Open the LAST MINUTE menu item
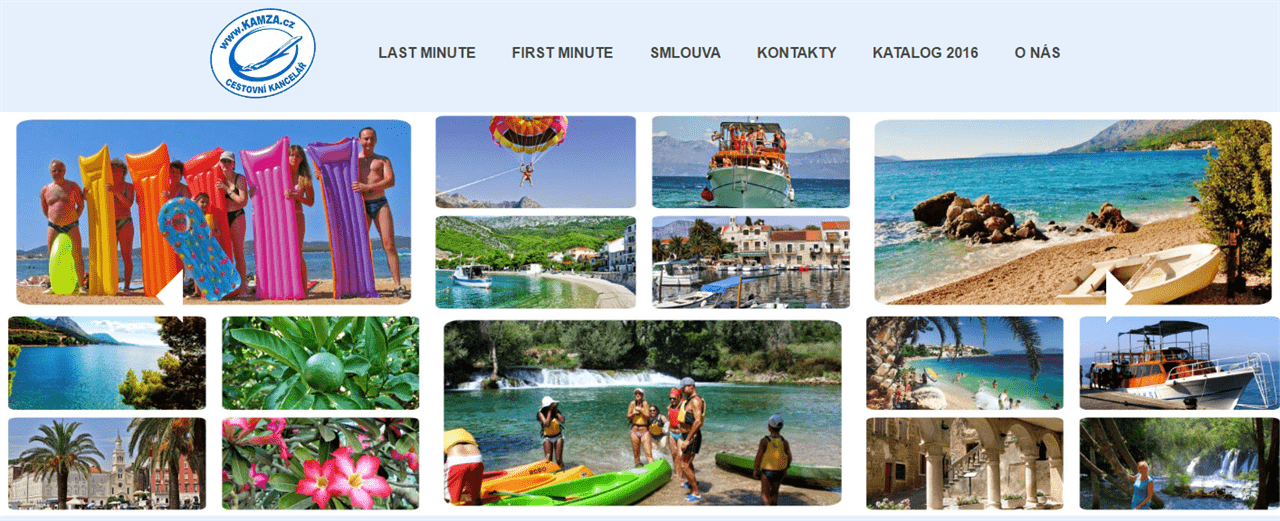Image resolution: width=1280 pixels, height=521 pixels. (x=427, y=53)
